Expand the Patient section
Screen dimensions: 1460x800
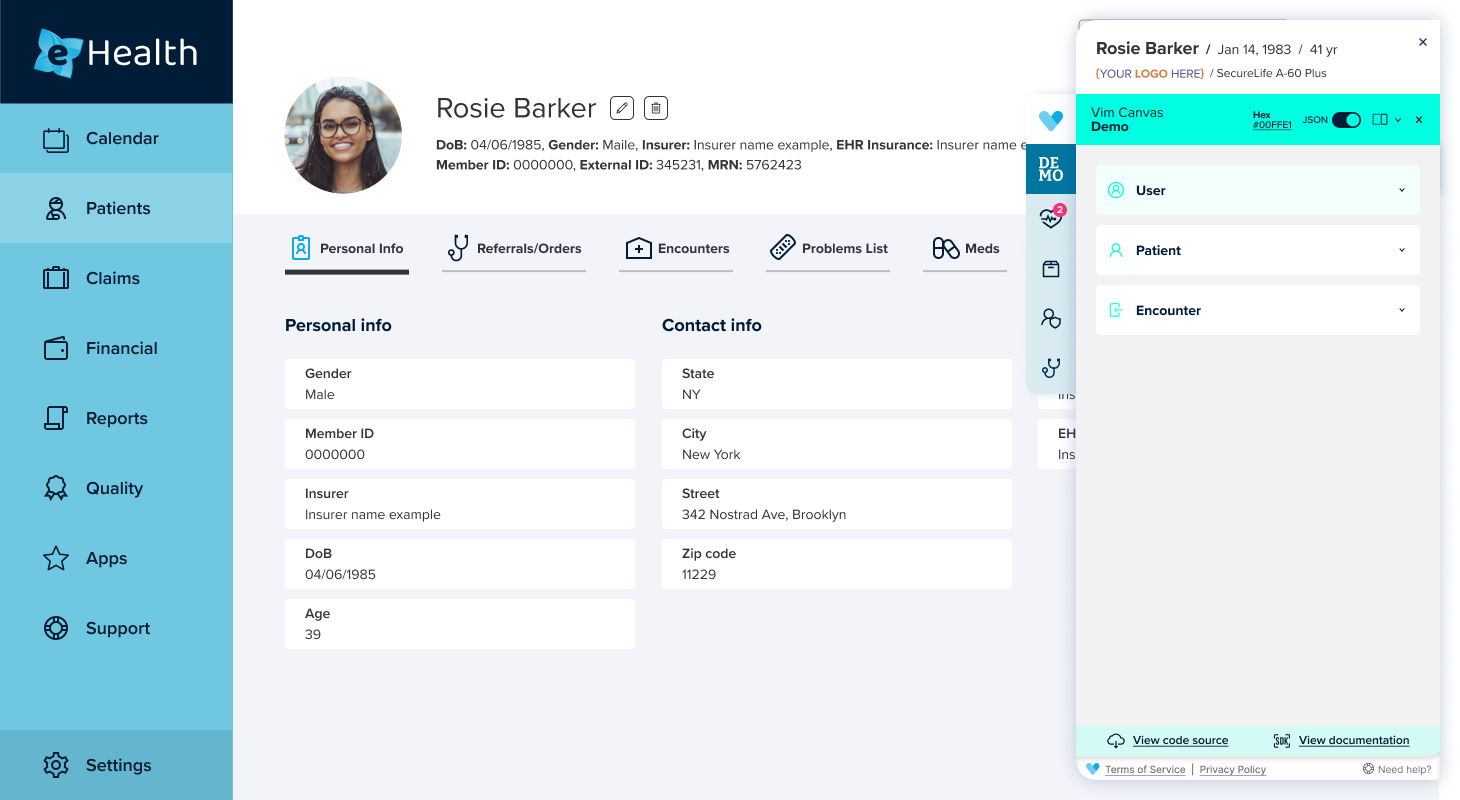pyautogui.click(x=1258, y=250)
